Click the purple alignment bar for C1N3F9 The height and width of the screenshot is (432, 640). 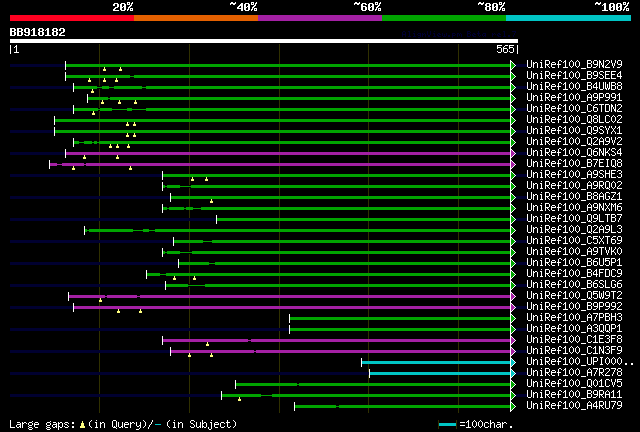tap(340, 352)
